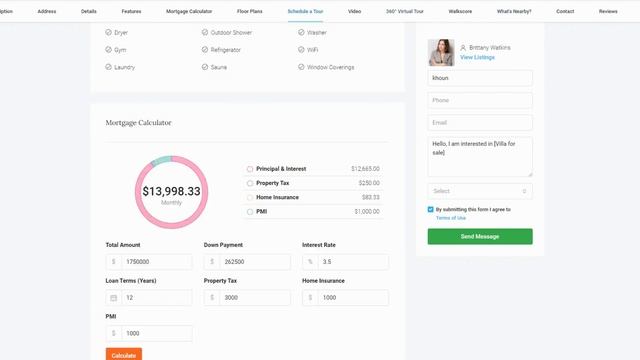Select the Principal & Interest legend circle

(x=250, y=169)
